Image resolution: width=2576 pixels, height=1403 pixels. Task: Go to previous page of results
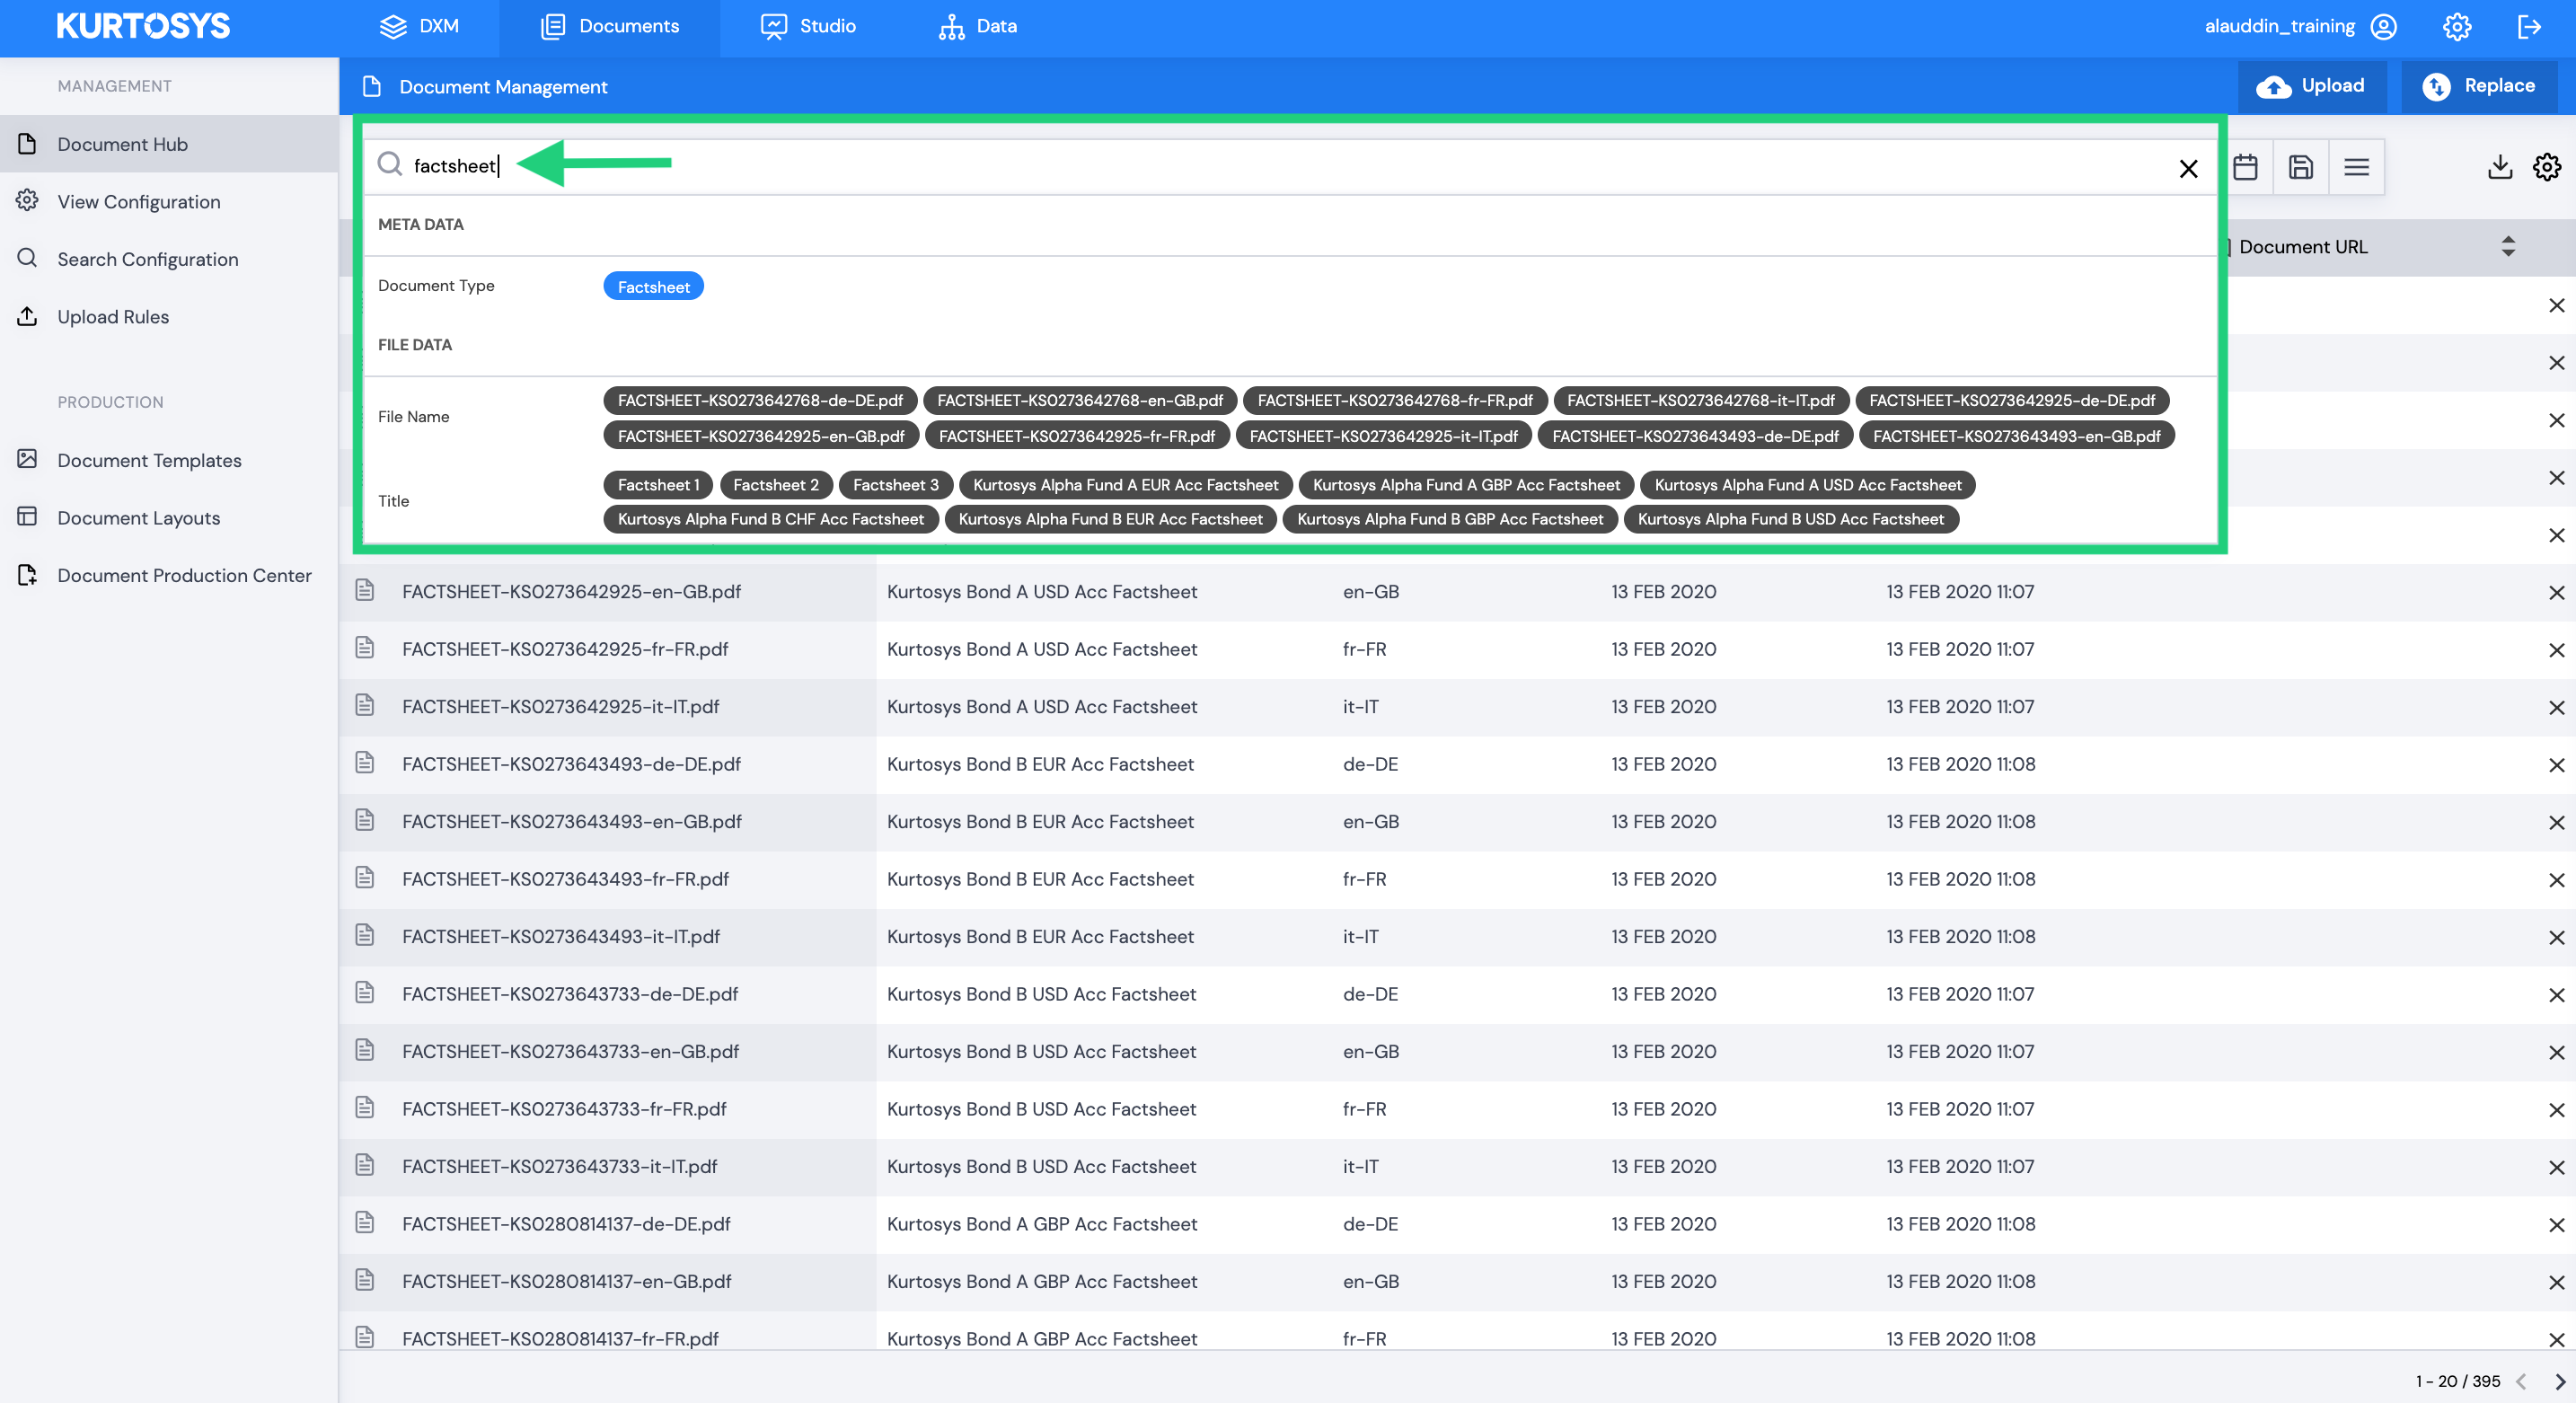click(x=2521, y=1382)
